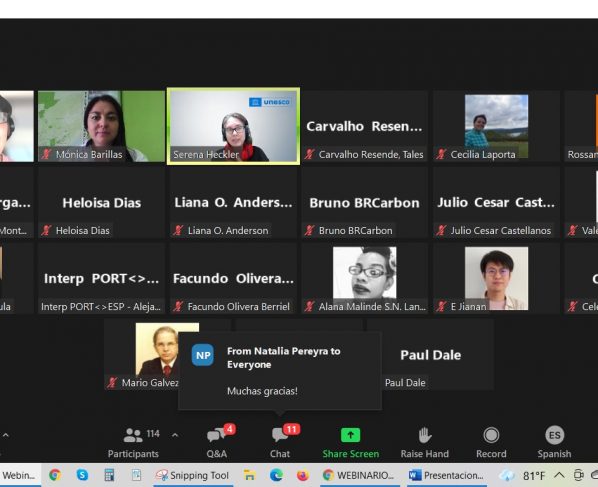Open Microsoft Edge from the taskbar
The image size is (598, 487).
[x=276, y=475]
